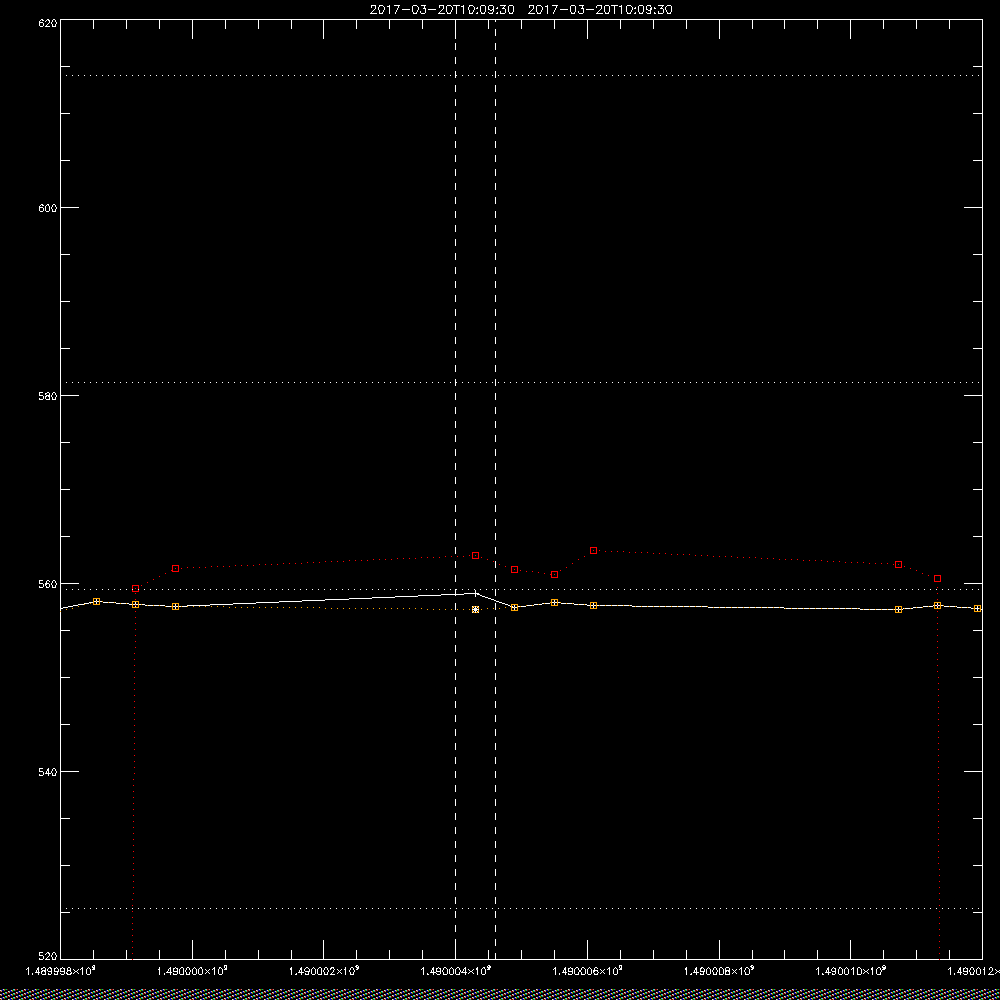Select the 560 y-axis label

[48, 584]
